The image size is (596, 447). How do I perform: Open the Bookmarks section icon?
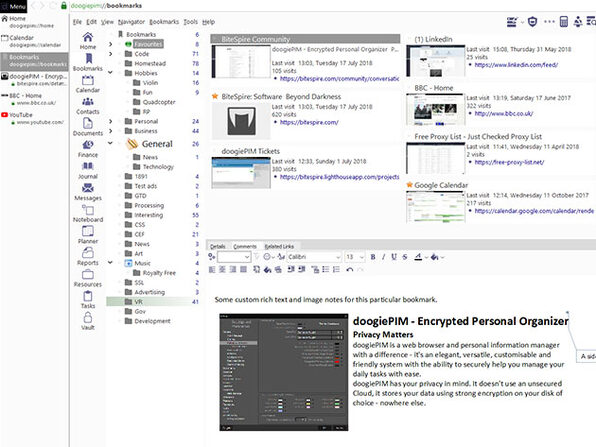(88, 62)
